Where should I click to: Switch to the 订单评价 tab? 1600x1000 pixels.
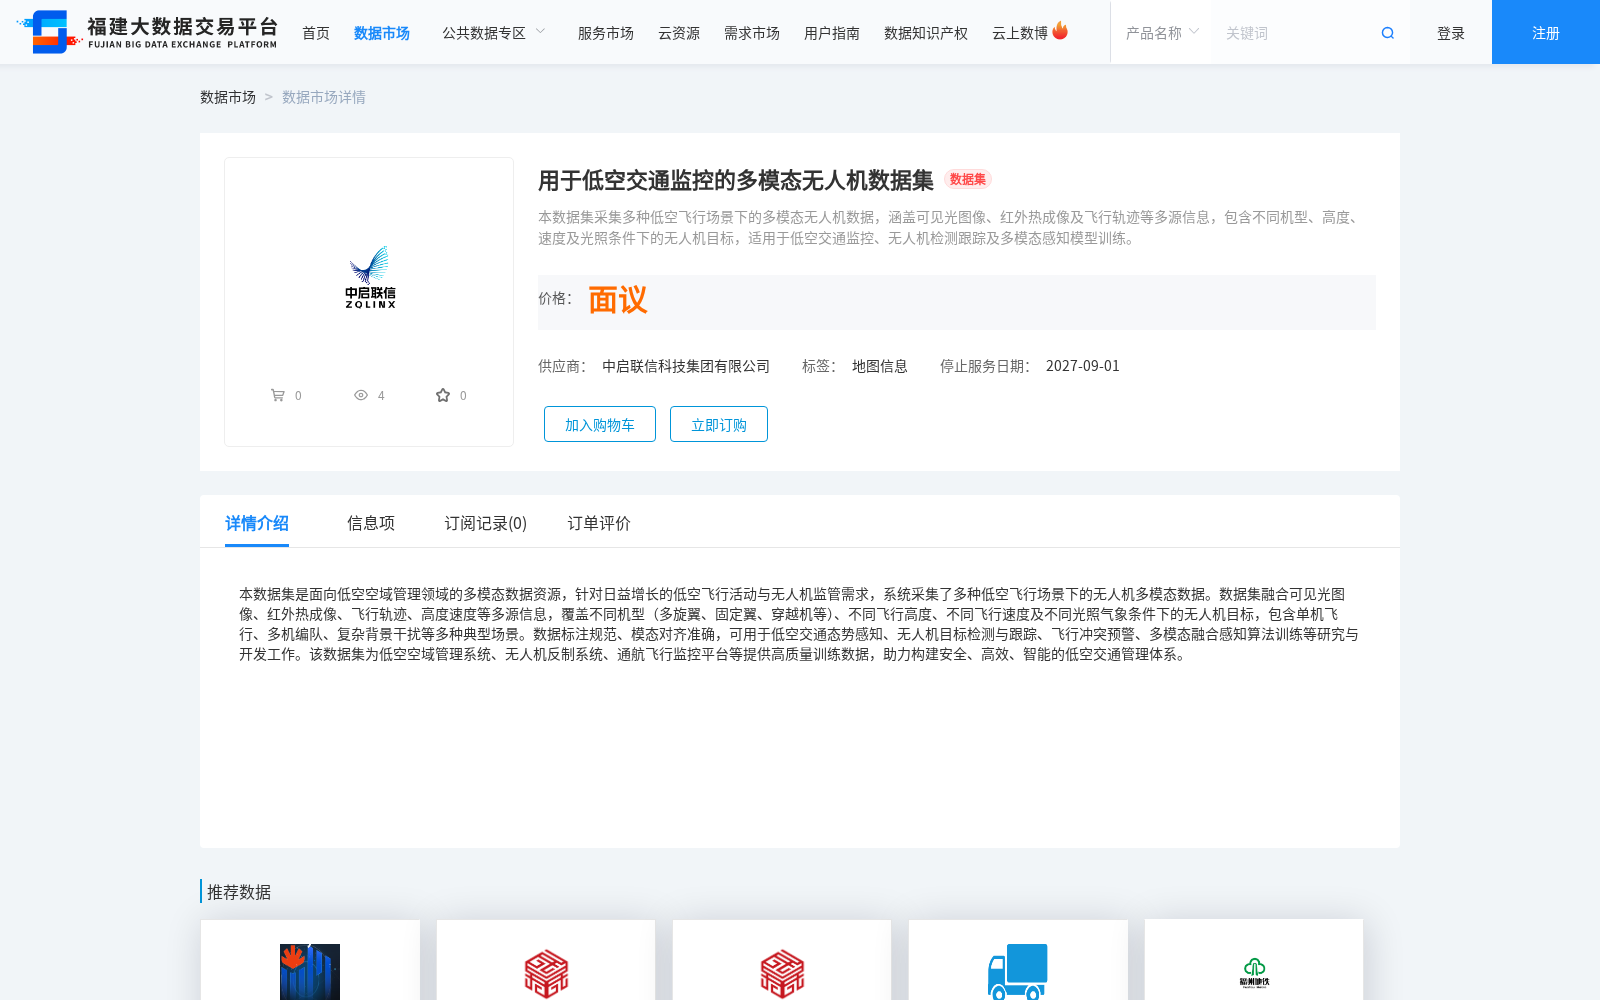pyautogui.click(x=599, y=523)
